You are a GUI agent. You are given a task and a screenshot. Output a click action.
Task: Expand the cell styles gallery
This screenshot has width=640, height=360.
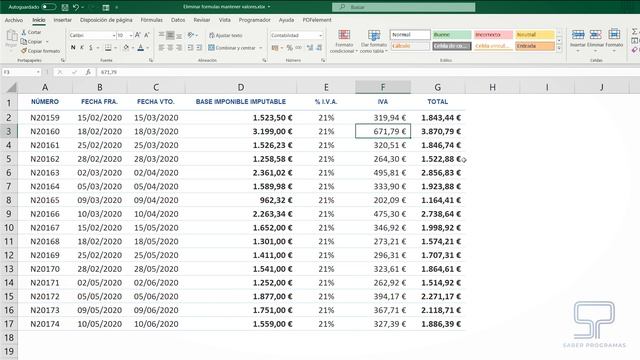(559, 49)
